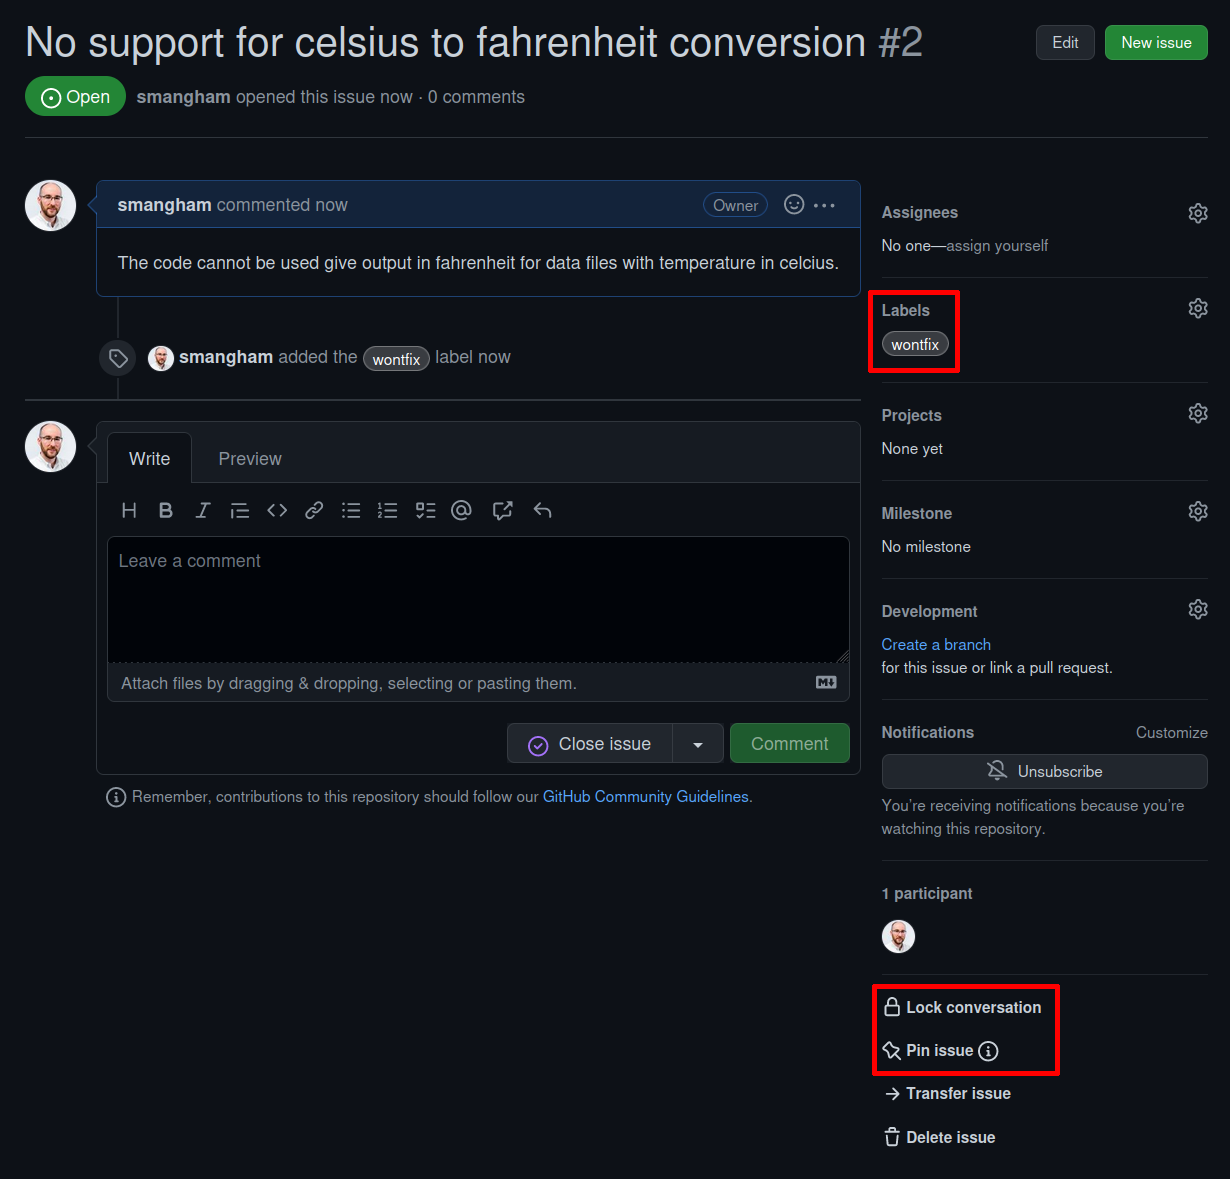This screenshot has width=1230, height=1179.
Task: Apply bold formatting in comment toolbar
Action: (x=166, y=511)
